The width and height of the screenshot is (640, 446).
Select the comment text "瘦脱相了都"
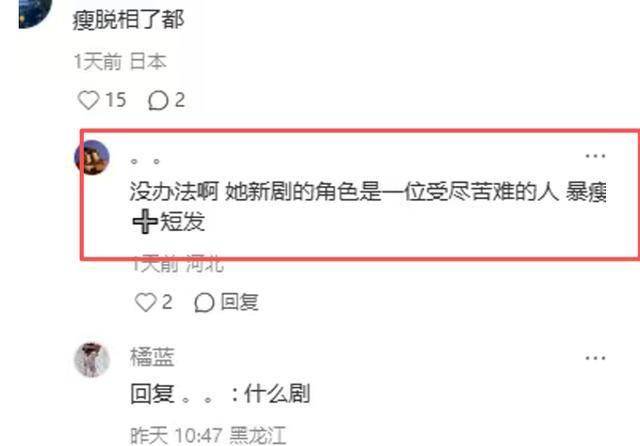pos(128,20)
